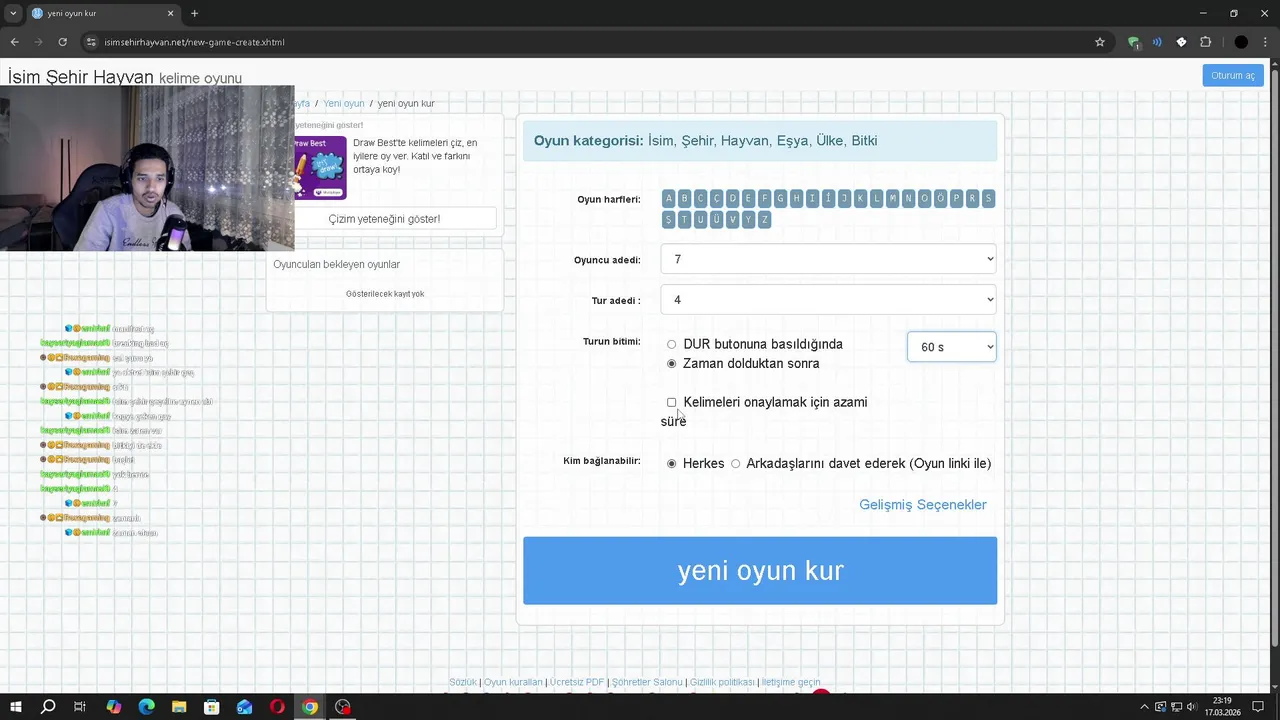Open the 60 s time dropdown
Viewport: 1280px width, 720px height.
(x=951, y=347)
